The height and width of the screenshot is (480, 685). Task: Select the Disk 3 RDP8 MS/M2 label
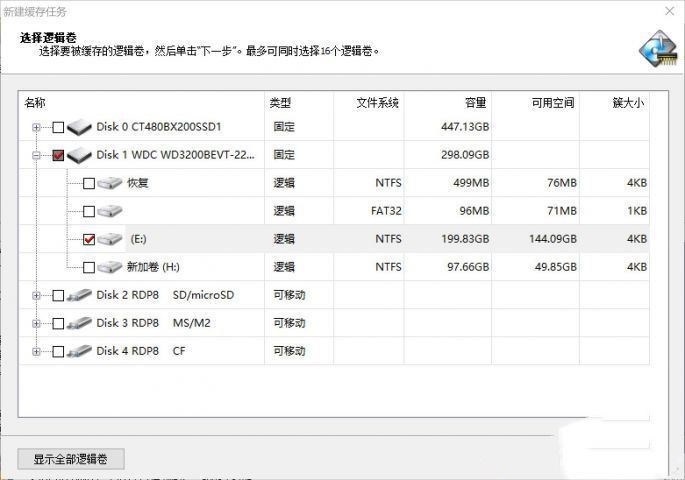(x=153, y=323)
